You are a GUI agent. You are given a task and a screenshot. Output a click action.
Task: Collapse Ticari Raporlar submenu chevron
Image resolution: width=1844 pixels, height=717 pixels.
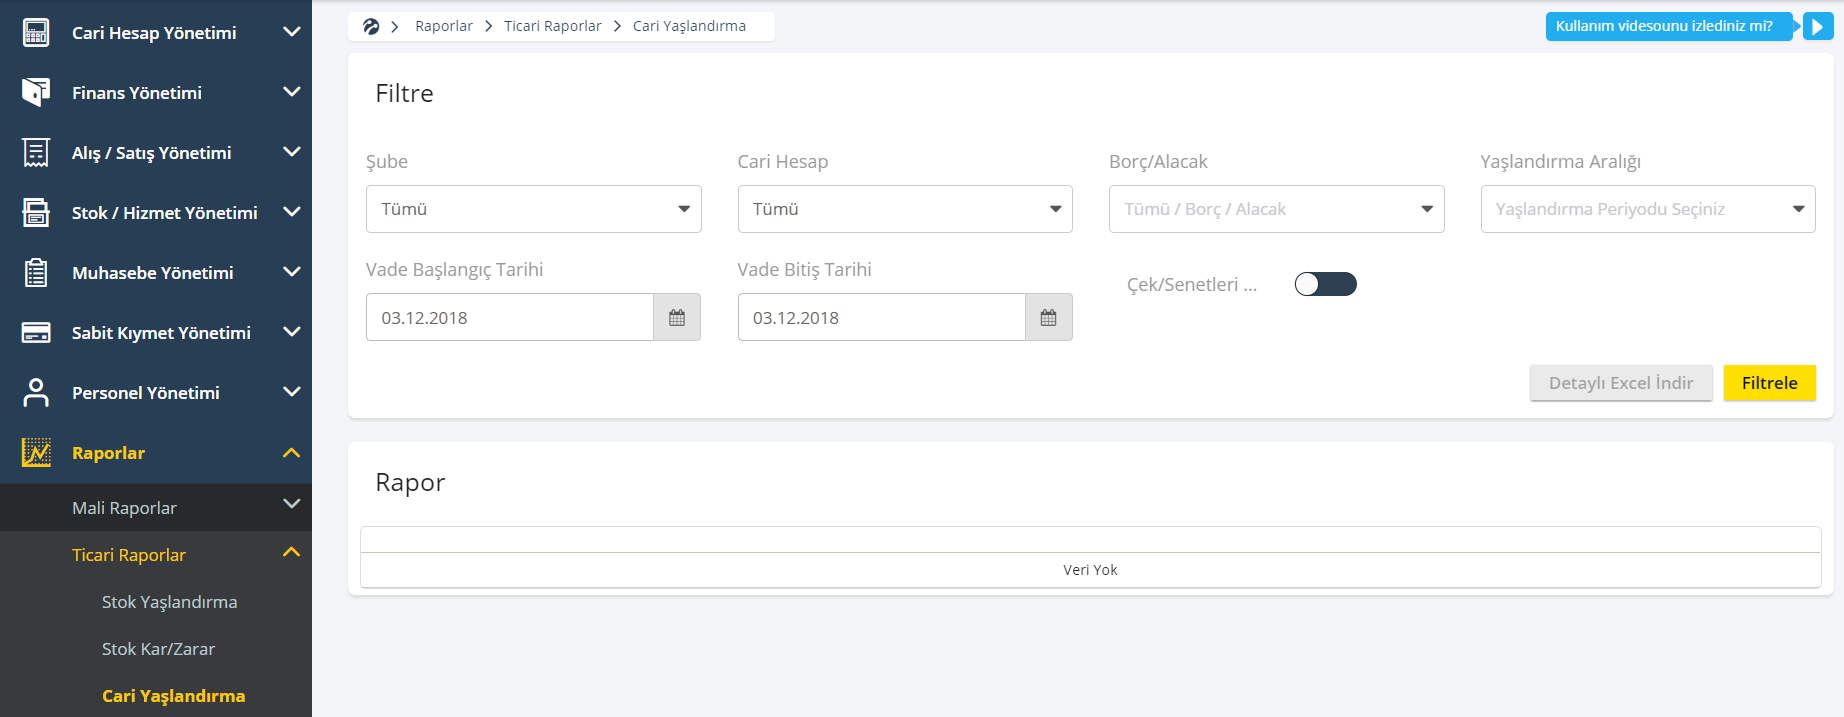coord(292,552)
